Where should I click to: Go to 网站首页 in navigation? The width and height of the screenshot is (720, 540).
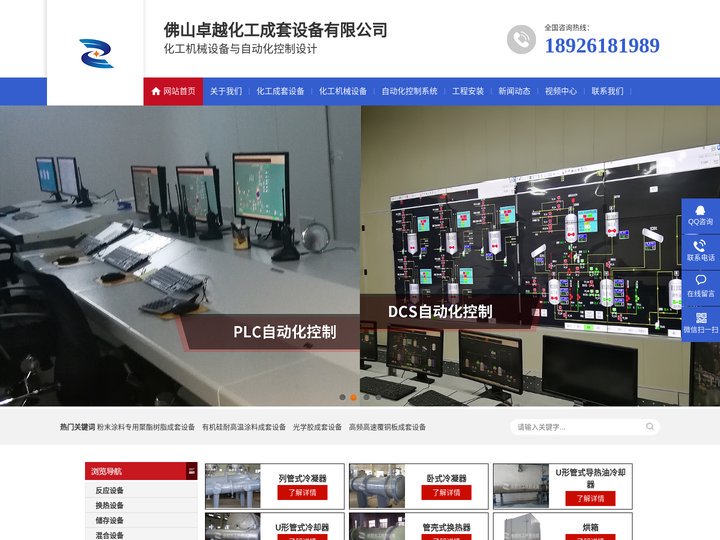coord(174,91)
